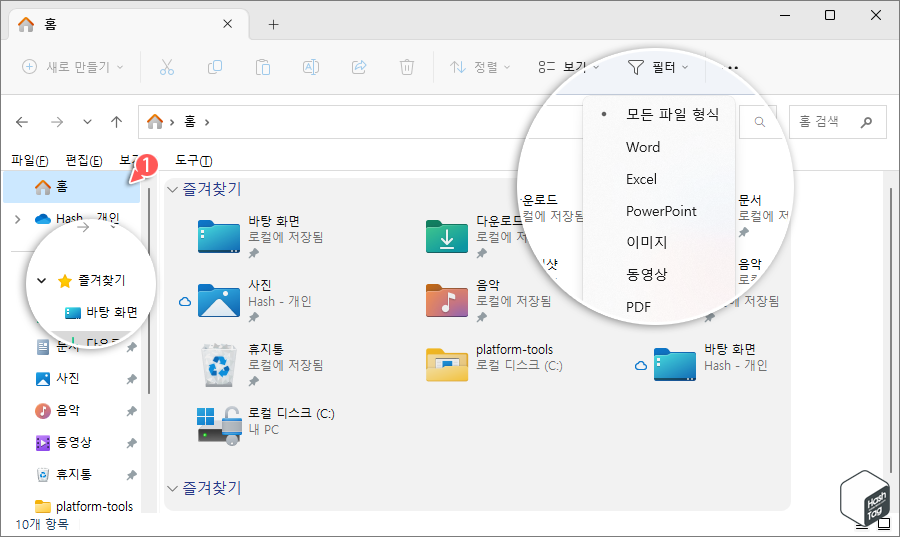Open 로컬 디스크 (C:) drive icon
Viewport: 900px width, 537px height.
219,426
